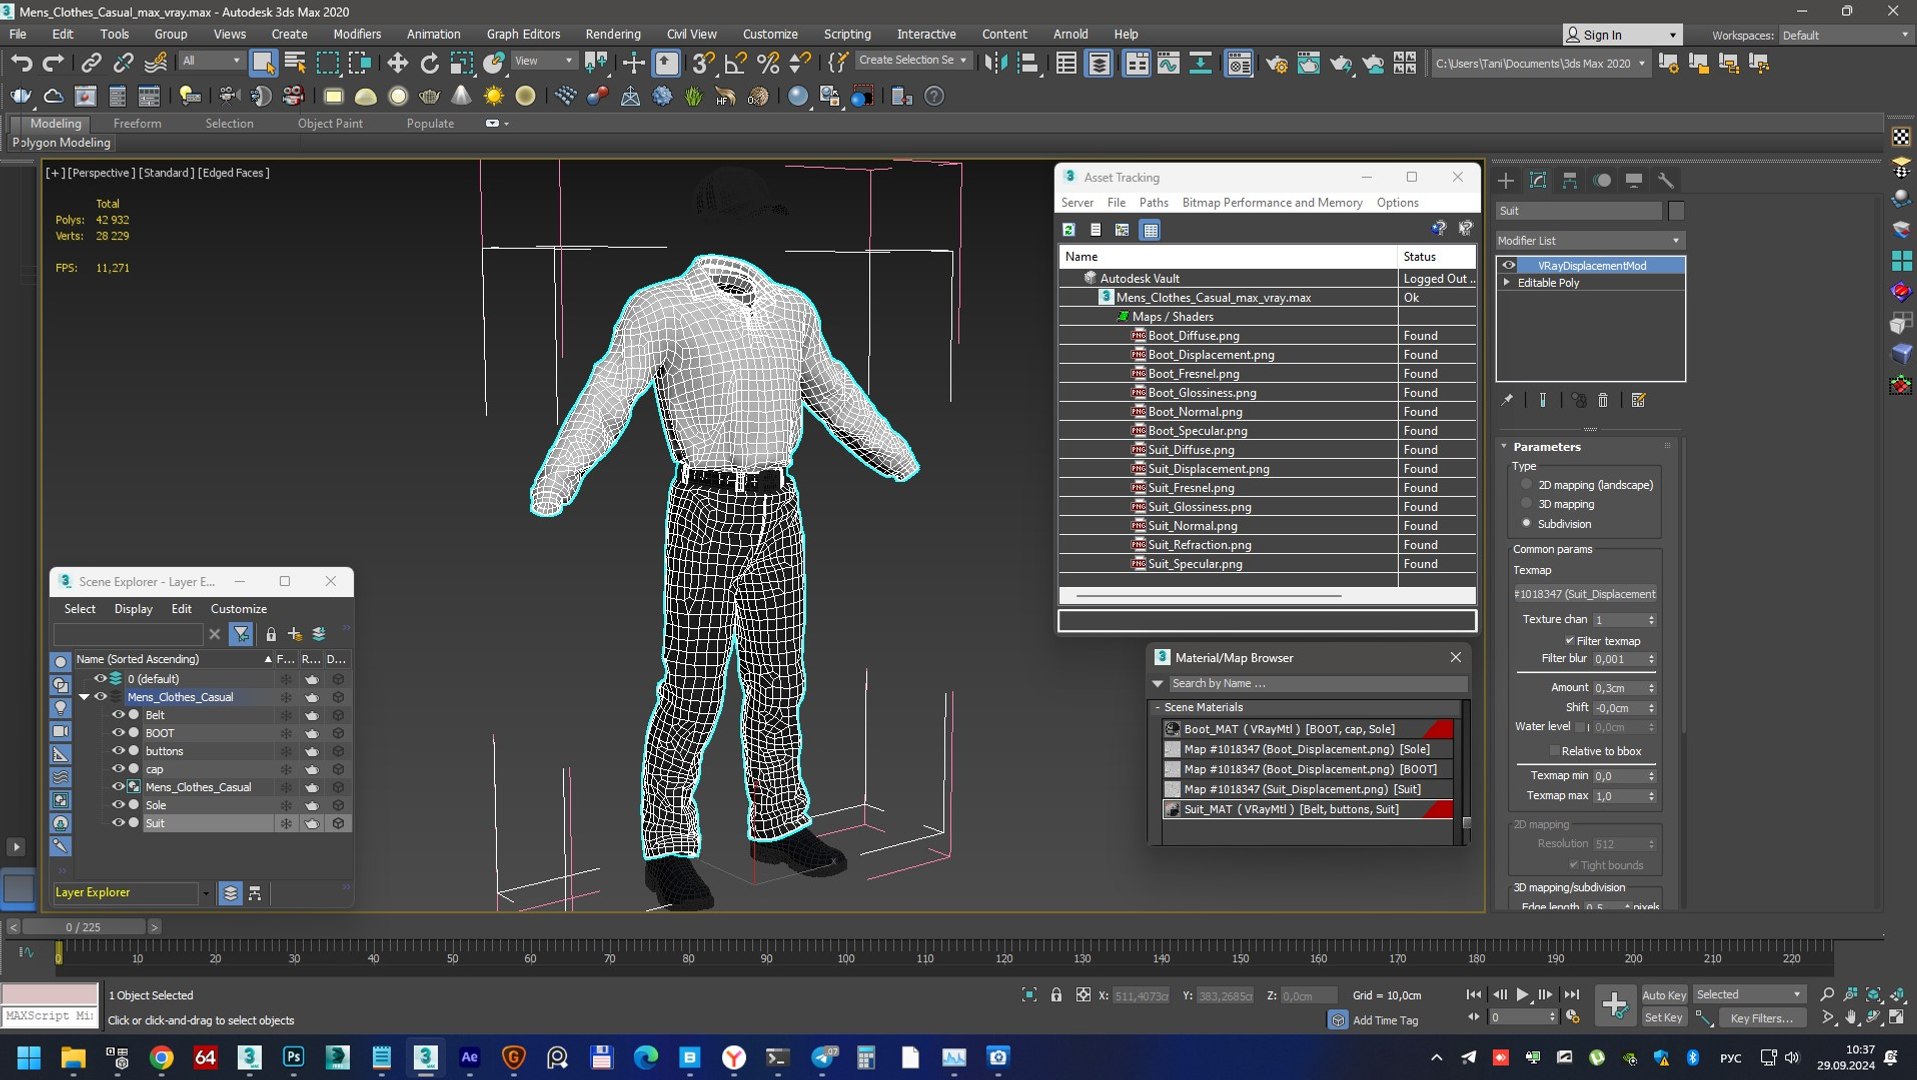Expand the Editable Poly modifier entry
This screenshot has height=1080, width=1917.
[1507, 283]
